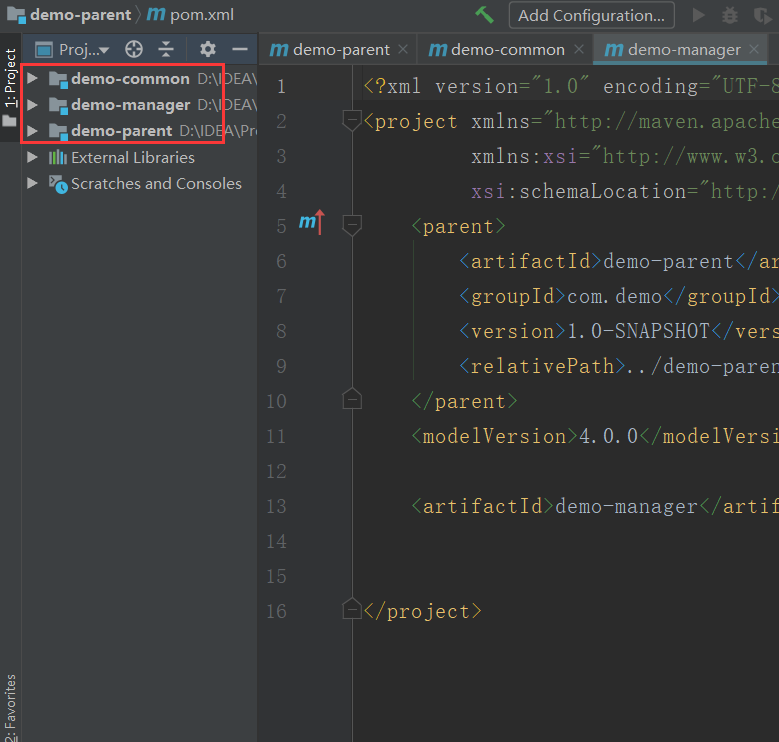
Task: Click Maven m icon on demo-manager tab
Action: click(x=614, y=50)
